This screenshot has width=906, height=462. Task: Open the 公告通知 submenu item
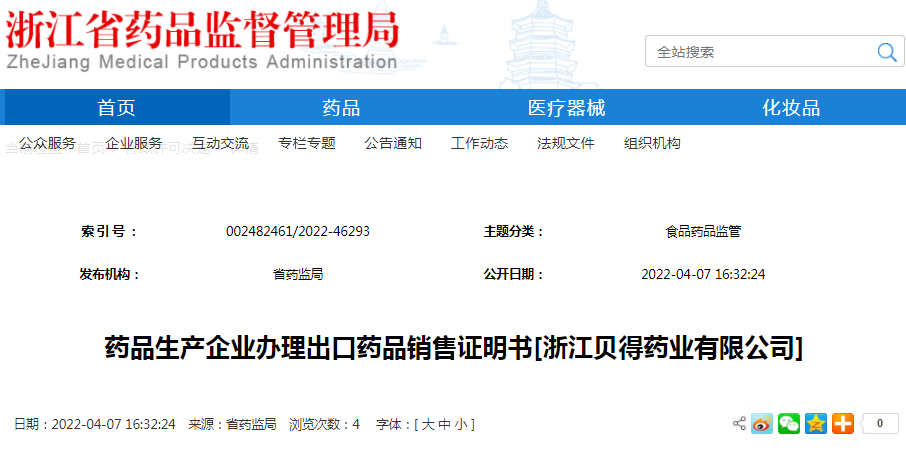(x=393, y=143)
